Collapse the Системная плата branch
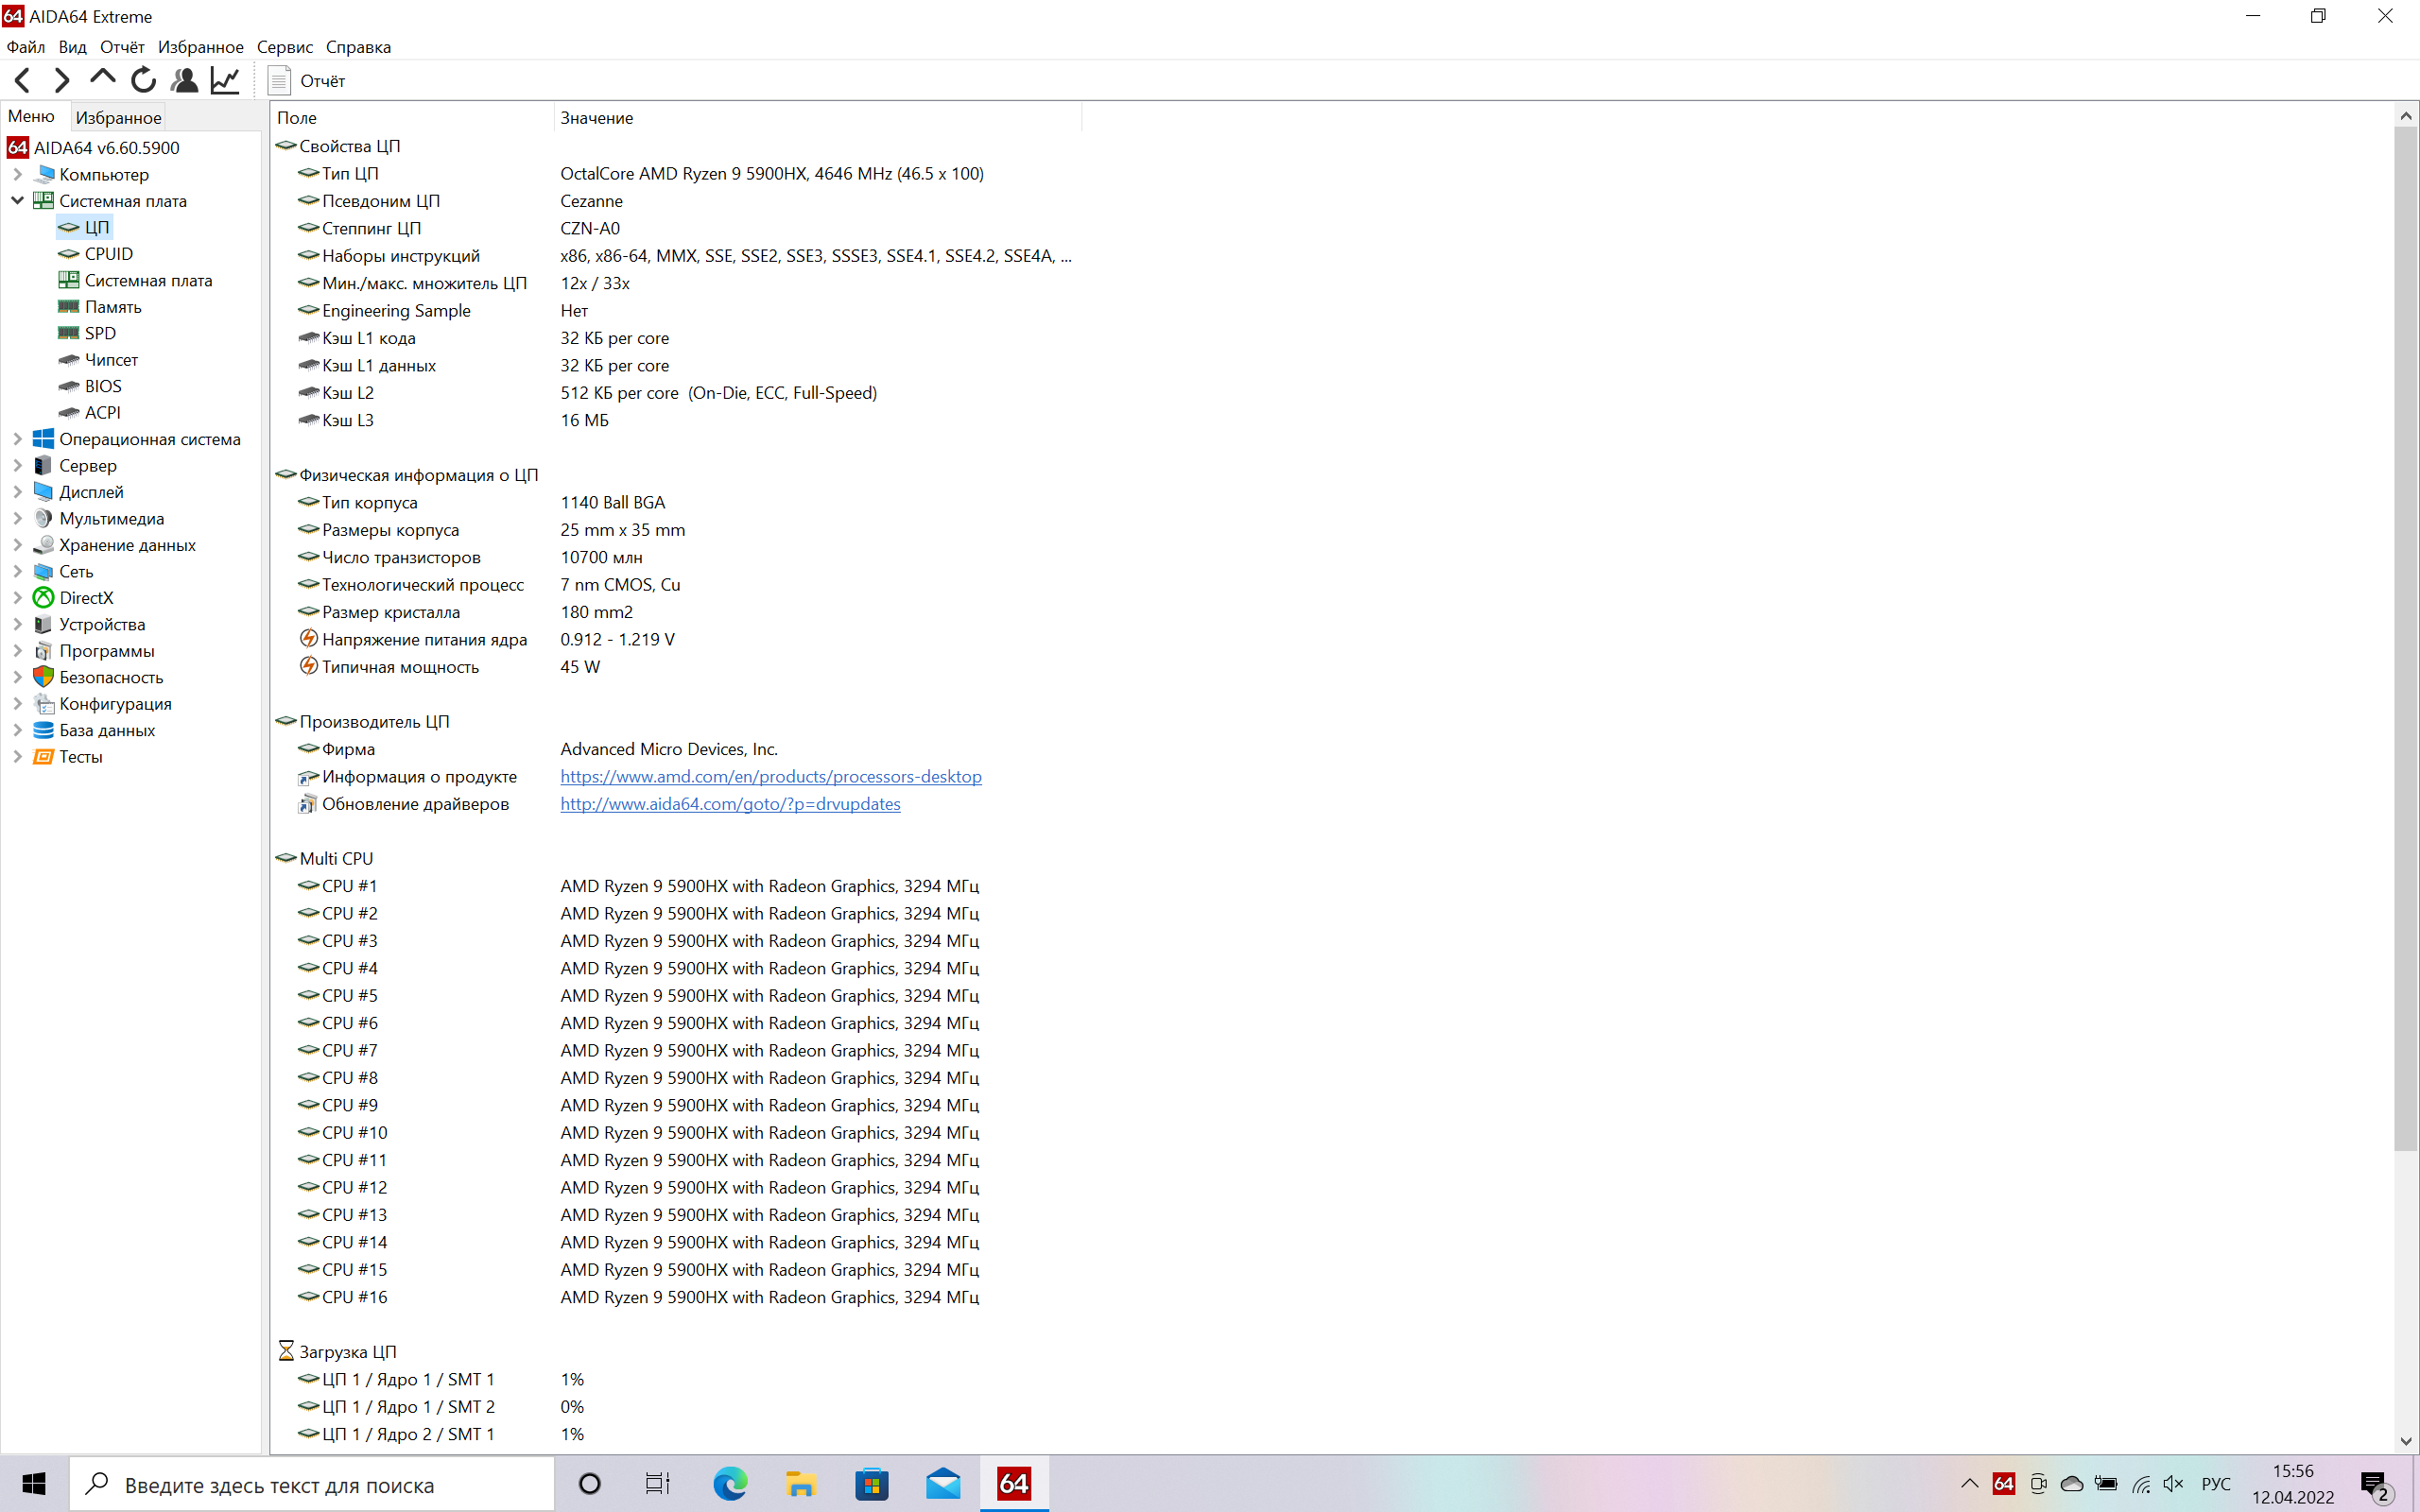The height and width of the screenshot is (1512, 2420). tap(17, 201)
